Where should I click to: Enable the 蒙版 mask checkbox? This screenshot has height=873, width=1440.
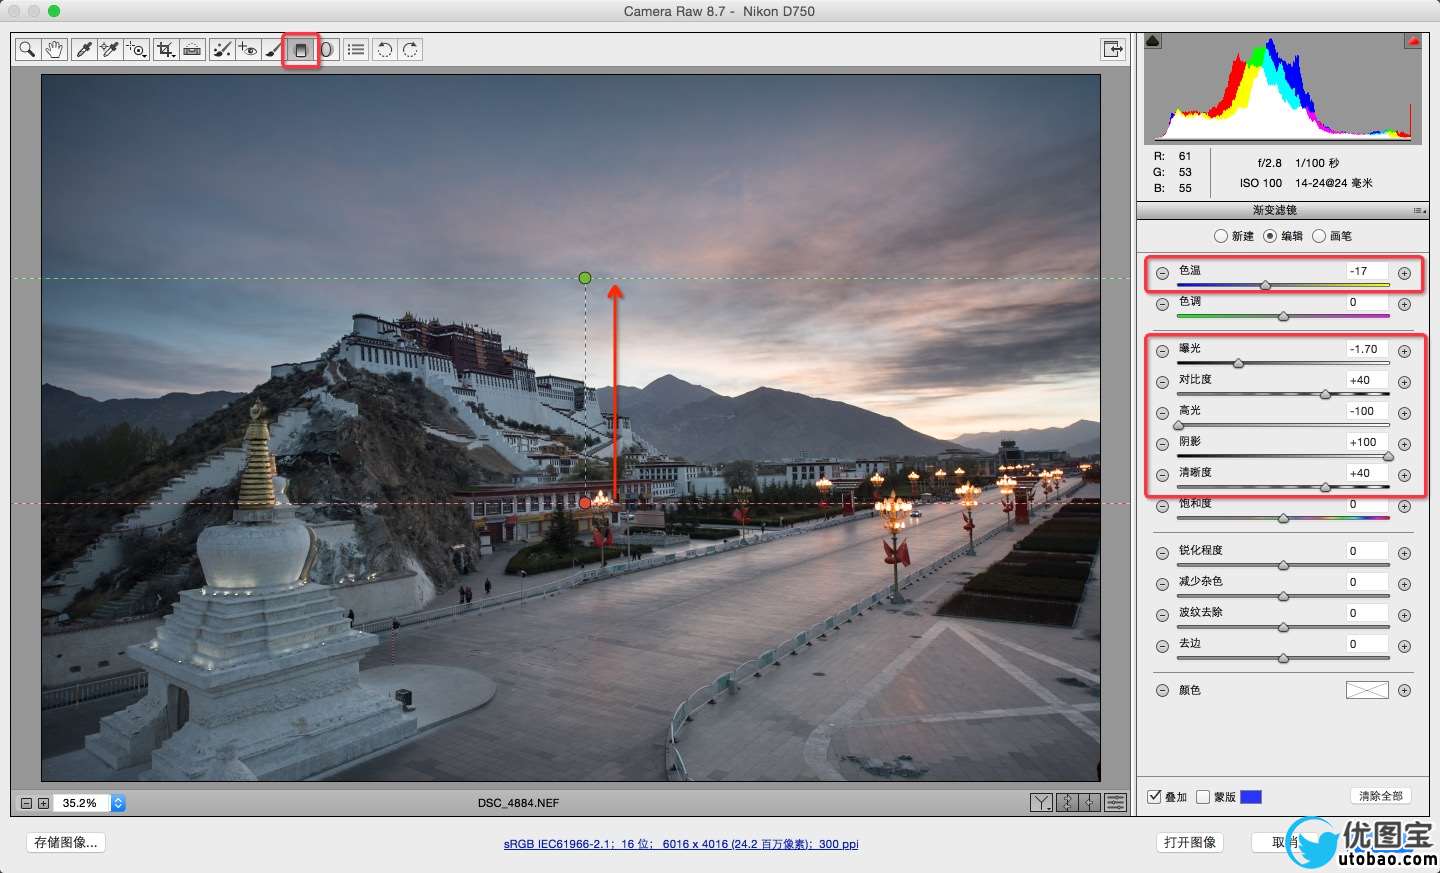1203,797
